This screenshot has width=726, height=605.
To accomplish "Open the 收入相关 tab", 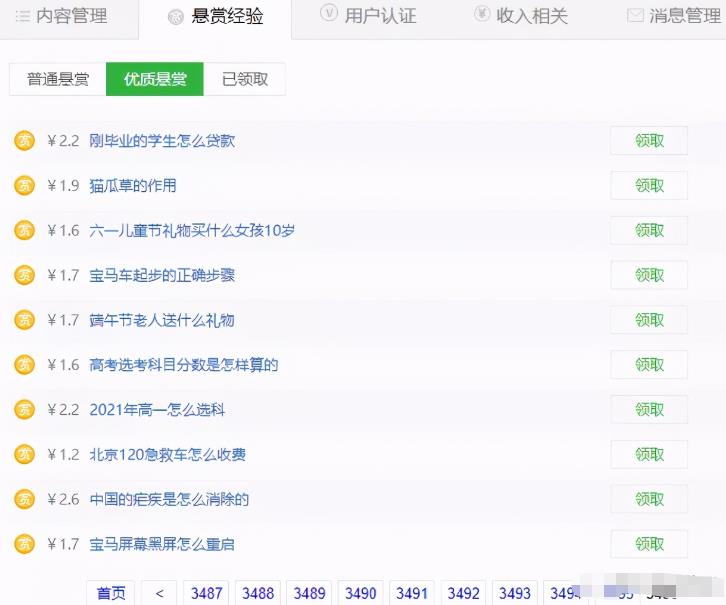I will (x=520, y=16).
